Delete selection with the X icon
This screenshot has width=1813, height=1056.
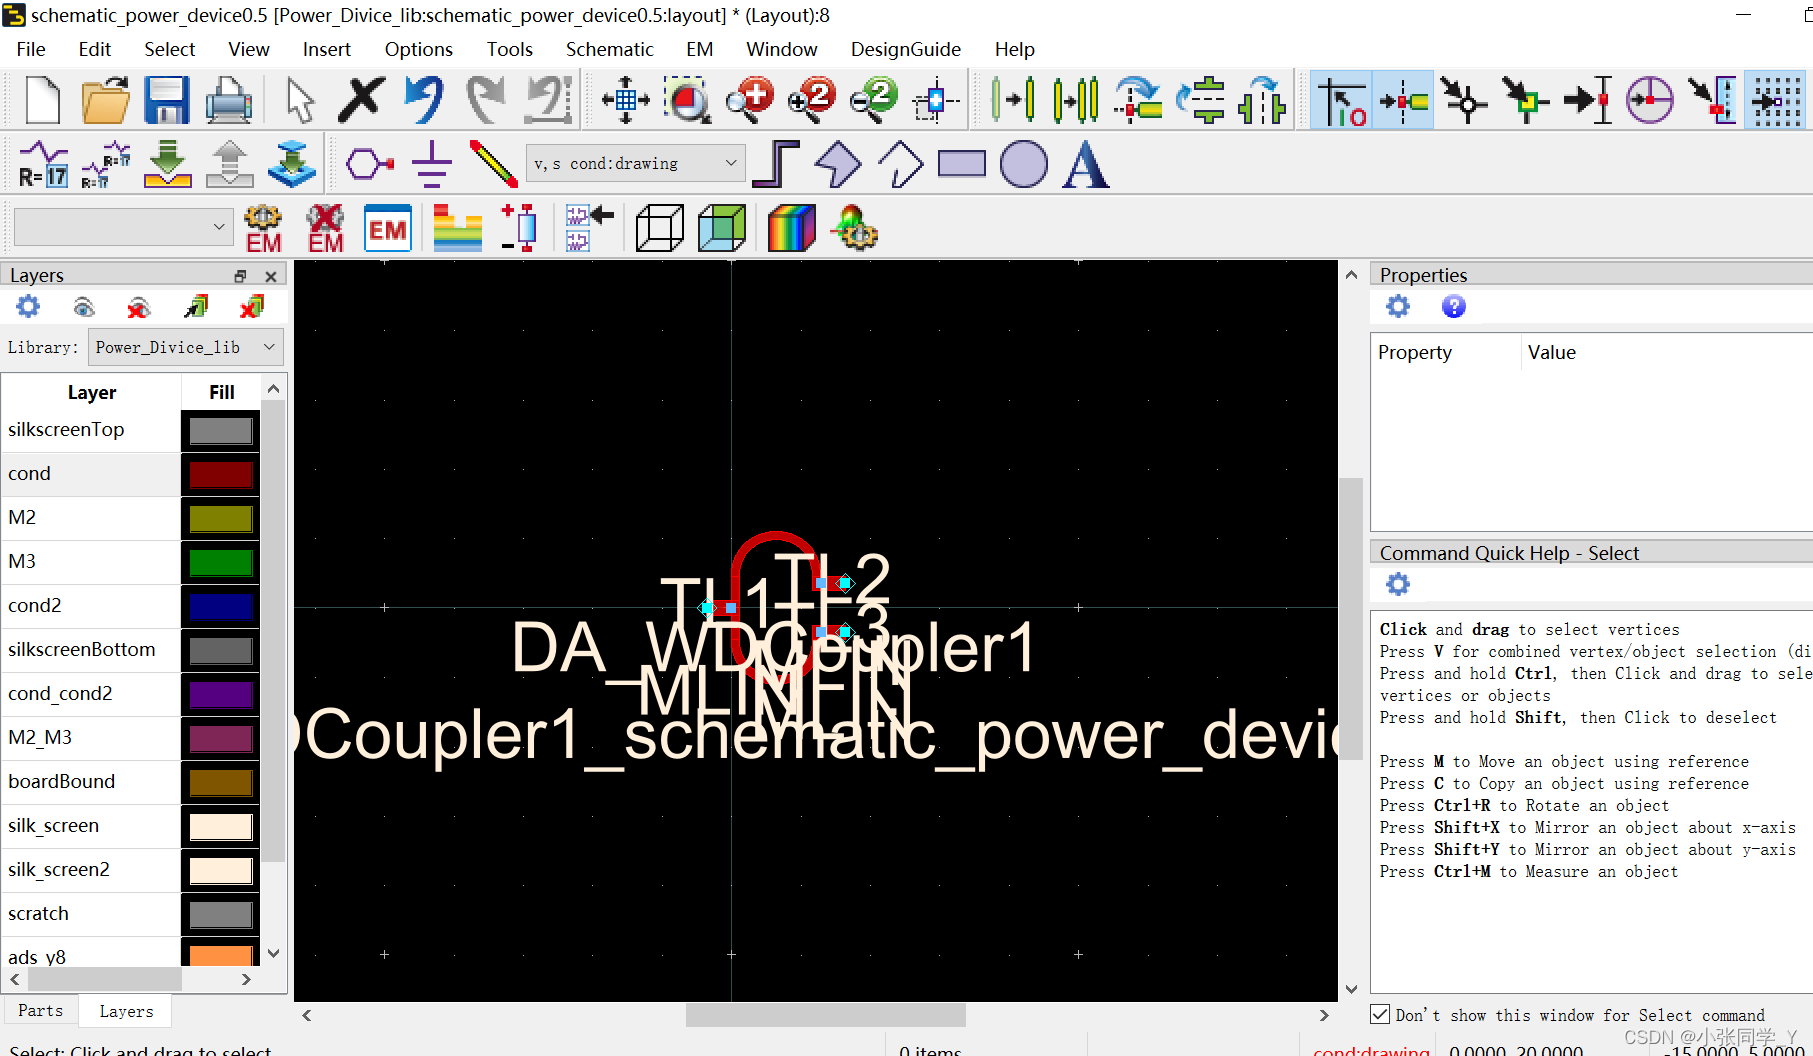pyautogui.click(x=361, y=100)
